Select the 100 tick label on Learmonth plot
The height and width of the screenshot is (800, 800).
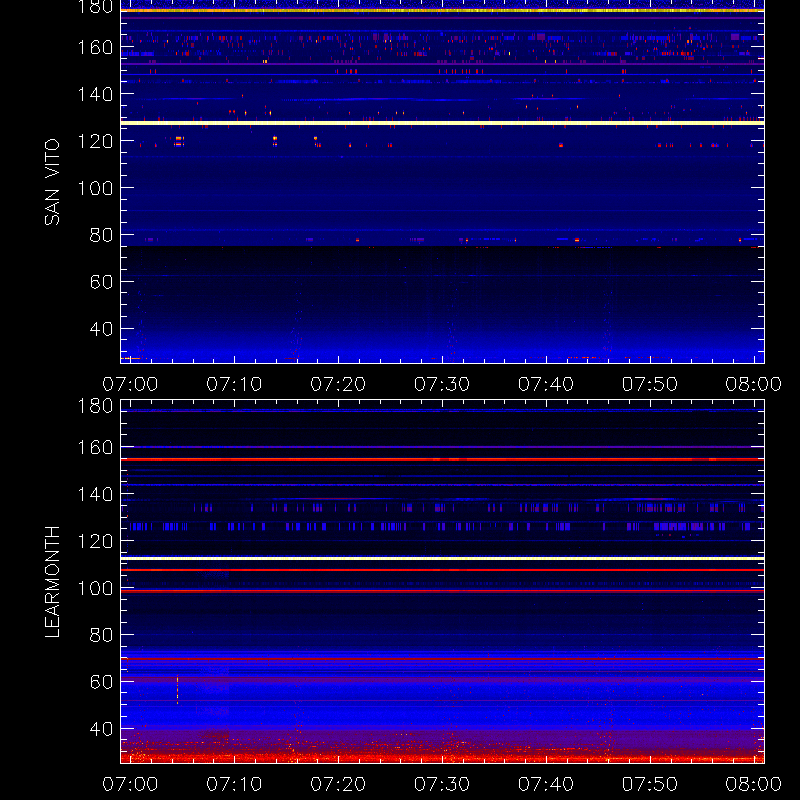coord(95,588)
